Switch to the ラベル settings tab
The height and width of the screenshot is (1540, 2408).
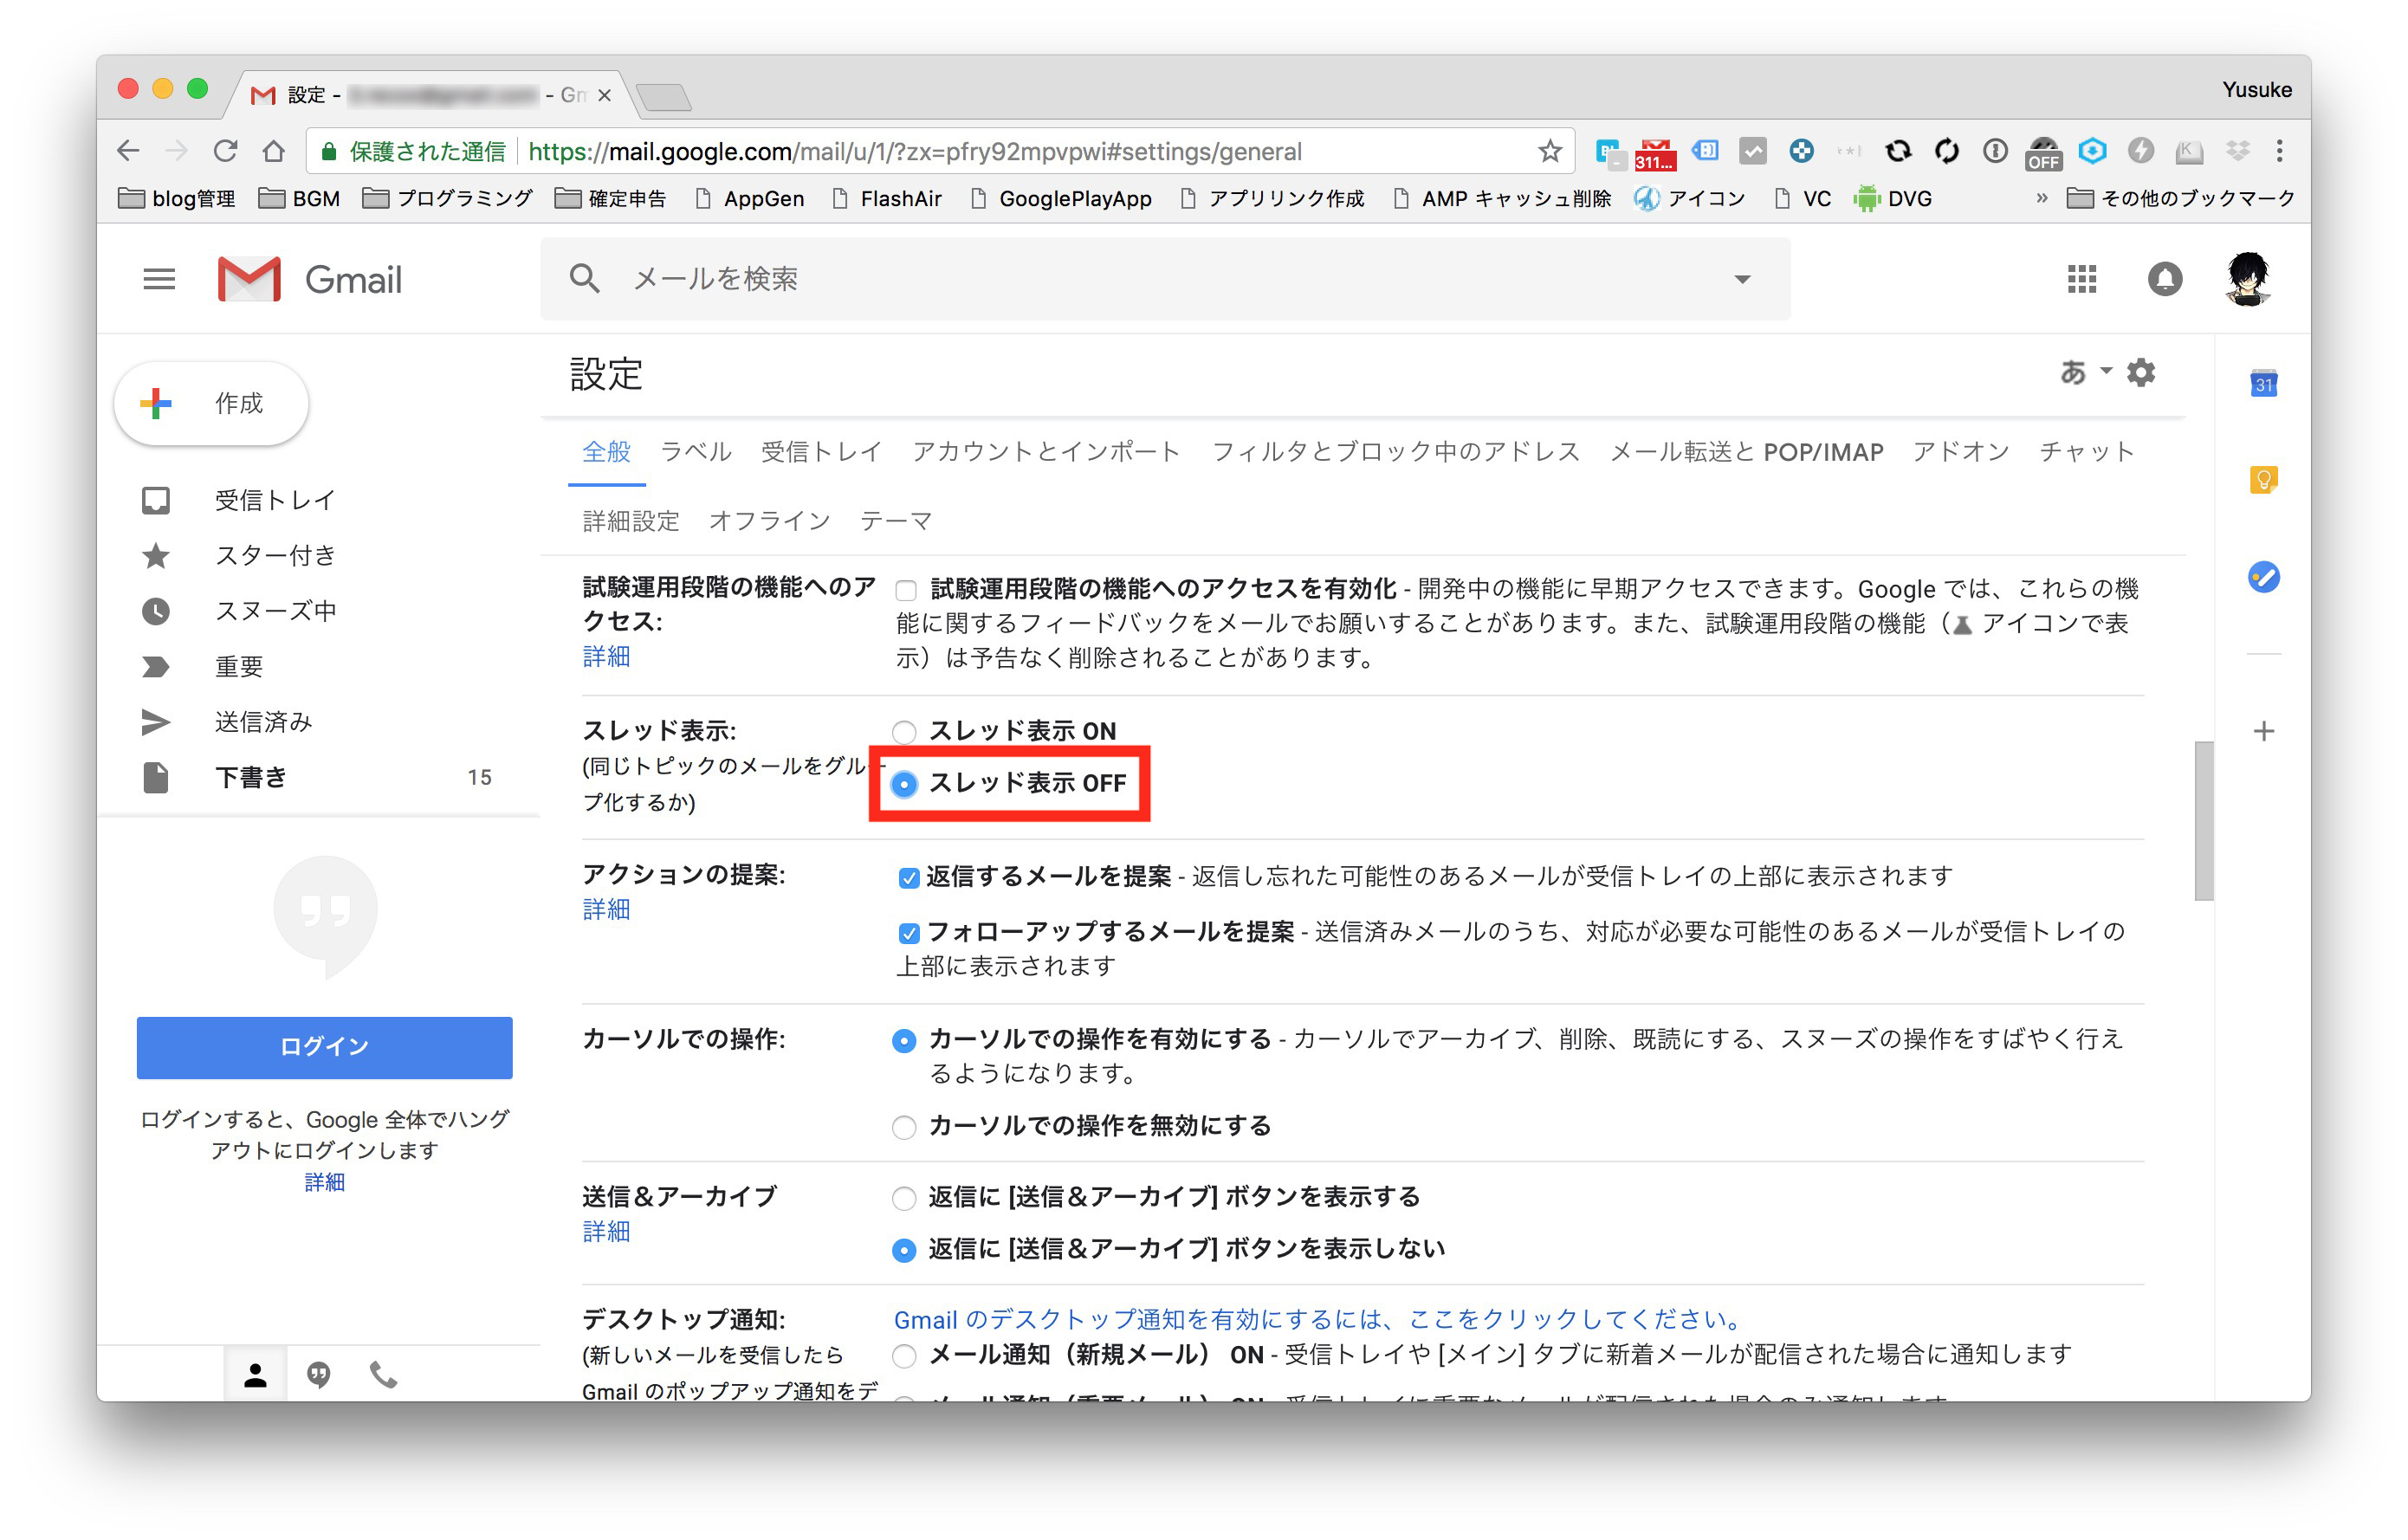point(696,452)
